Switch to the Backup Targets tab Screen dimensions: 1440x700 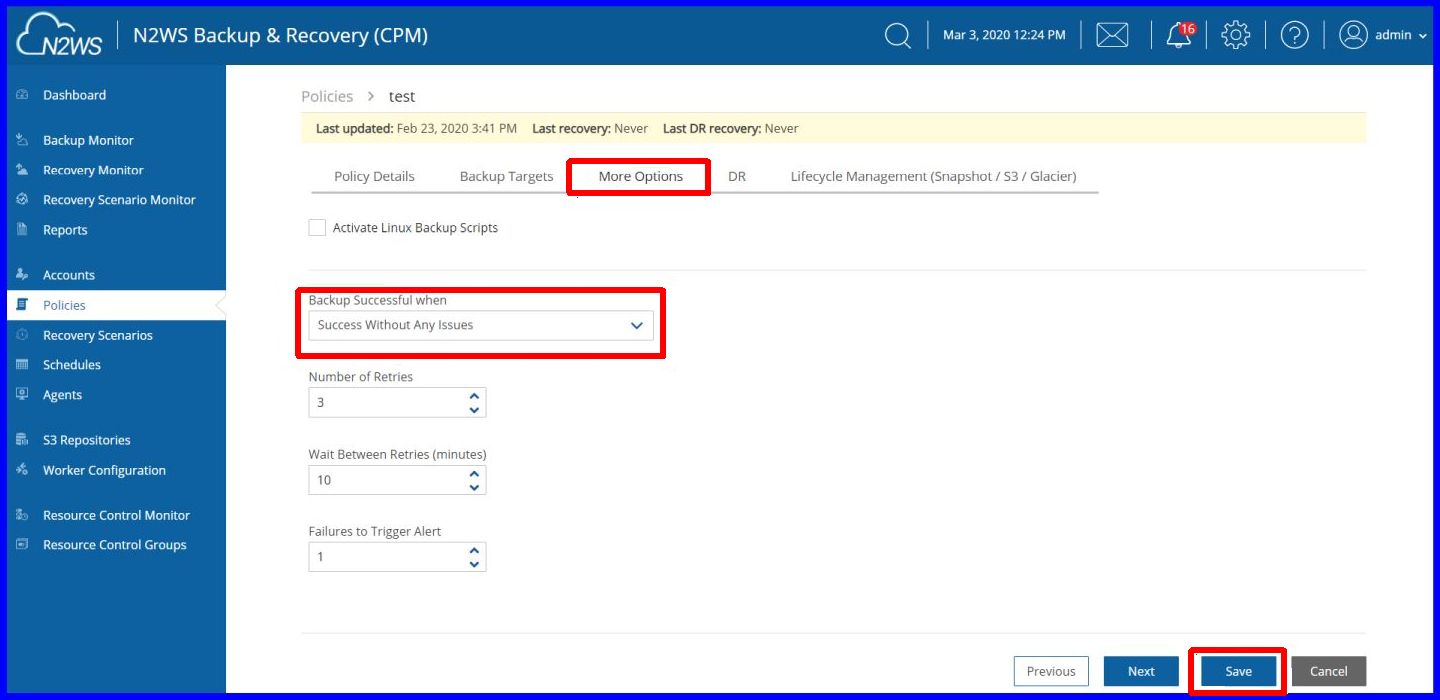(506, 176)
